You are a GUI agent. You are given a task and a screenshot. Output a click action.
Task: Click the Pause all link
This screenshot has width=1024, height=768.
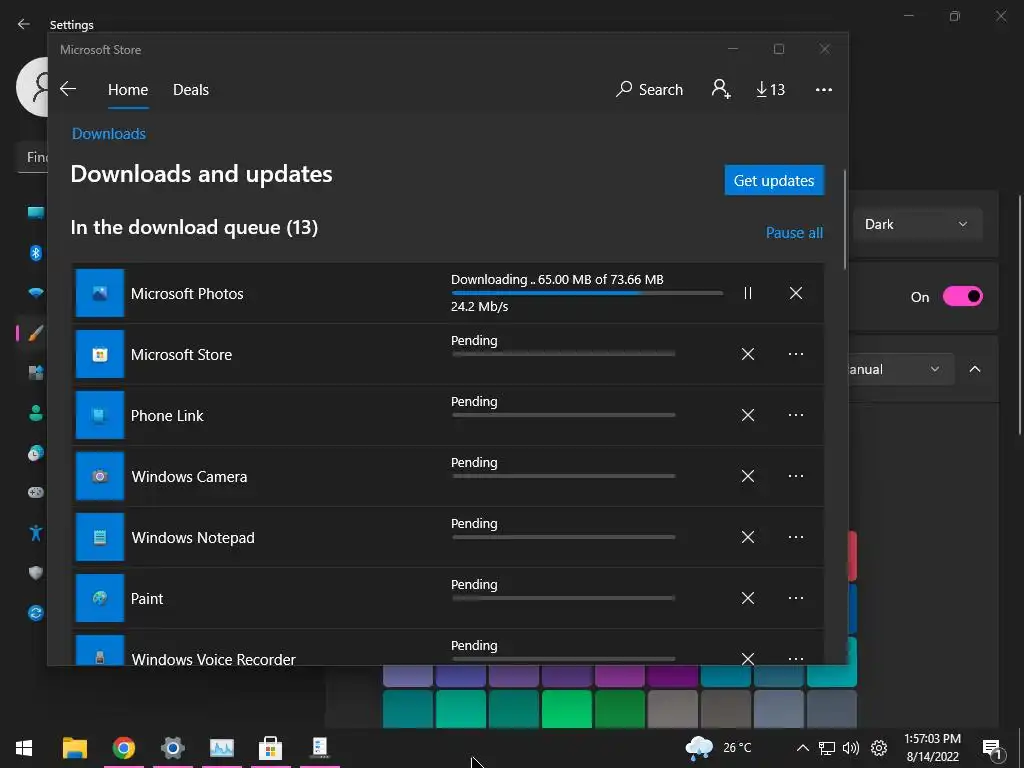pyautogui.click(x=794, y=232)
